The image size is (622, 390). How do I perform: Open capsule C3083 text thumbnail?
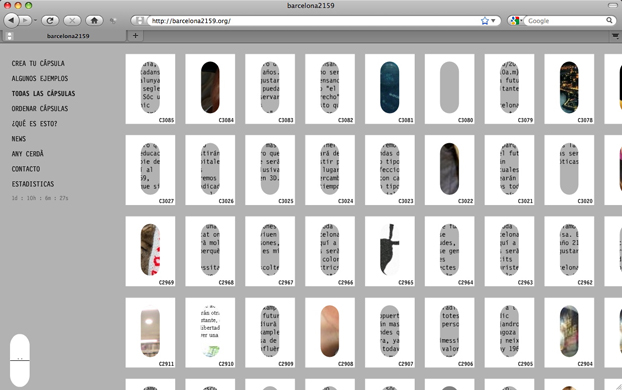(270, 89)
